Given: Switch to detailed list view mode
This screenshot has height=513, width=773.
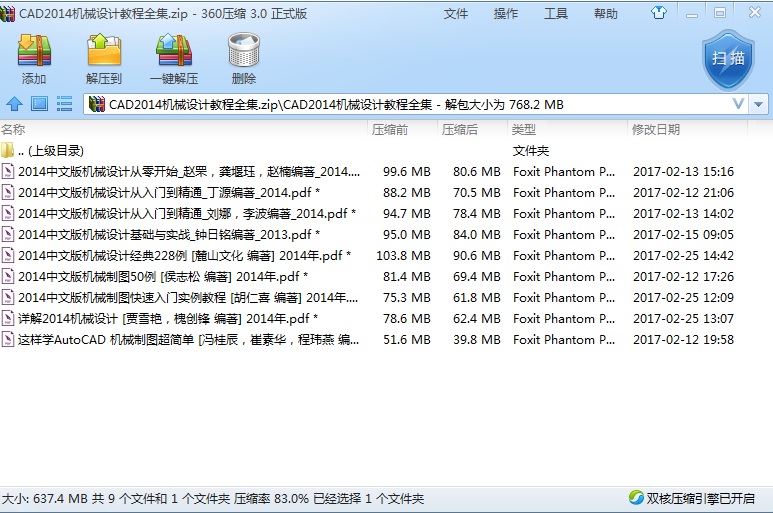Looking at the screenshot, I should tap(64, 104).
